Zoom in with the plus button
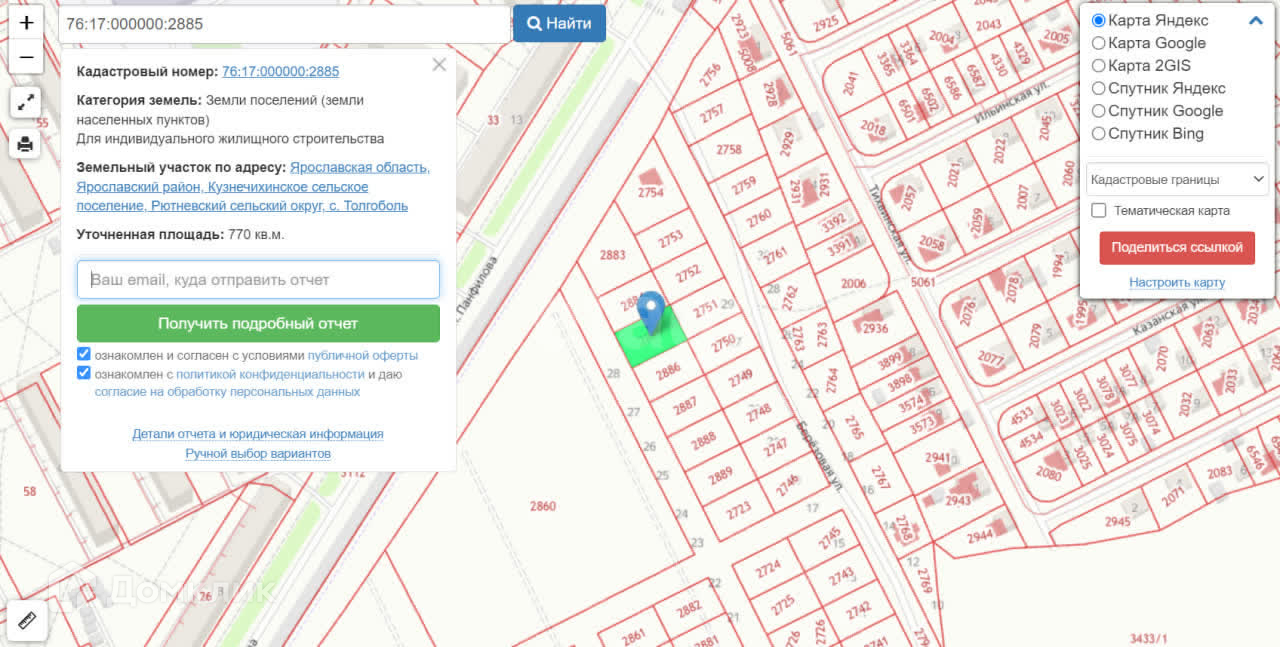This screenshot has height=647, width=1280. tap(26, 22)
